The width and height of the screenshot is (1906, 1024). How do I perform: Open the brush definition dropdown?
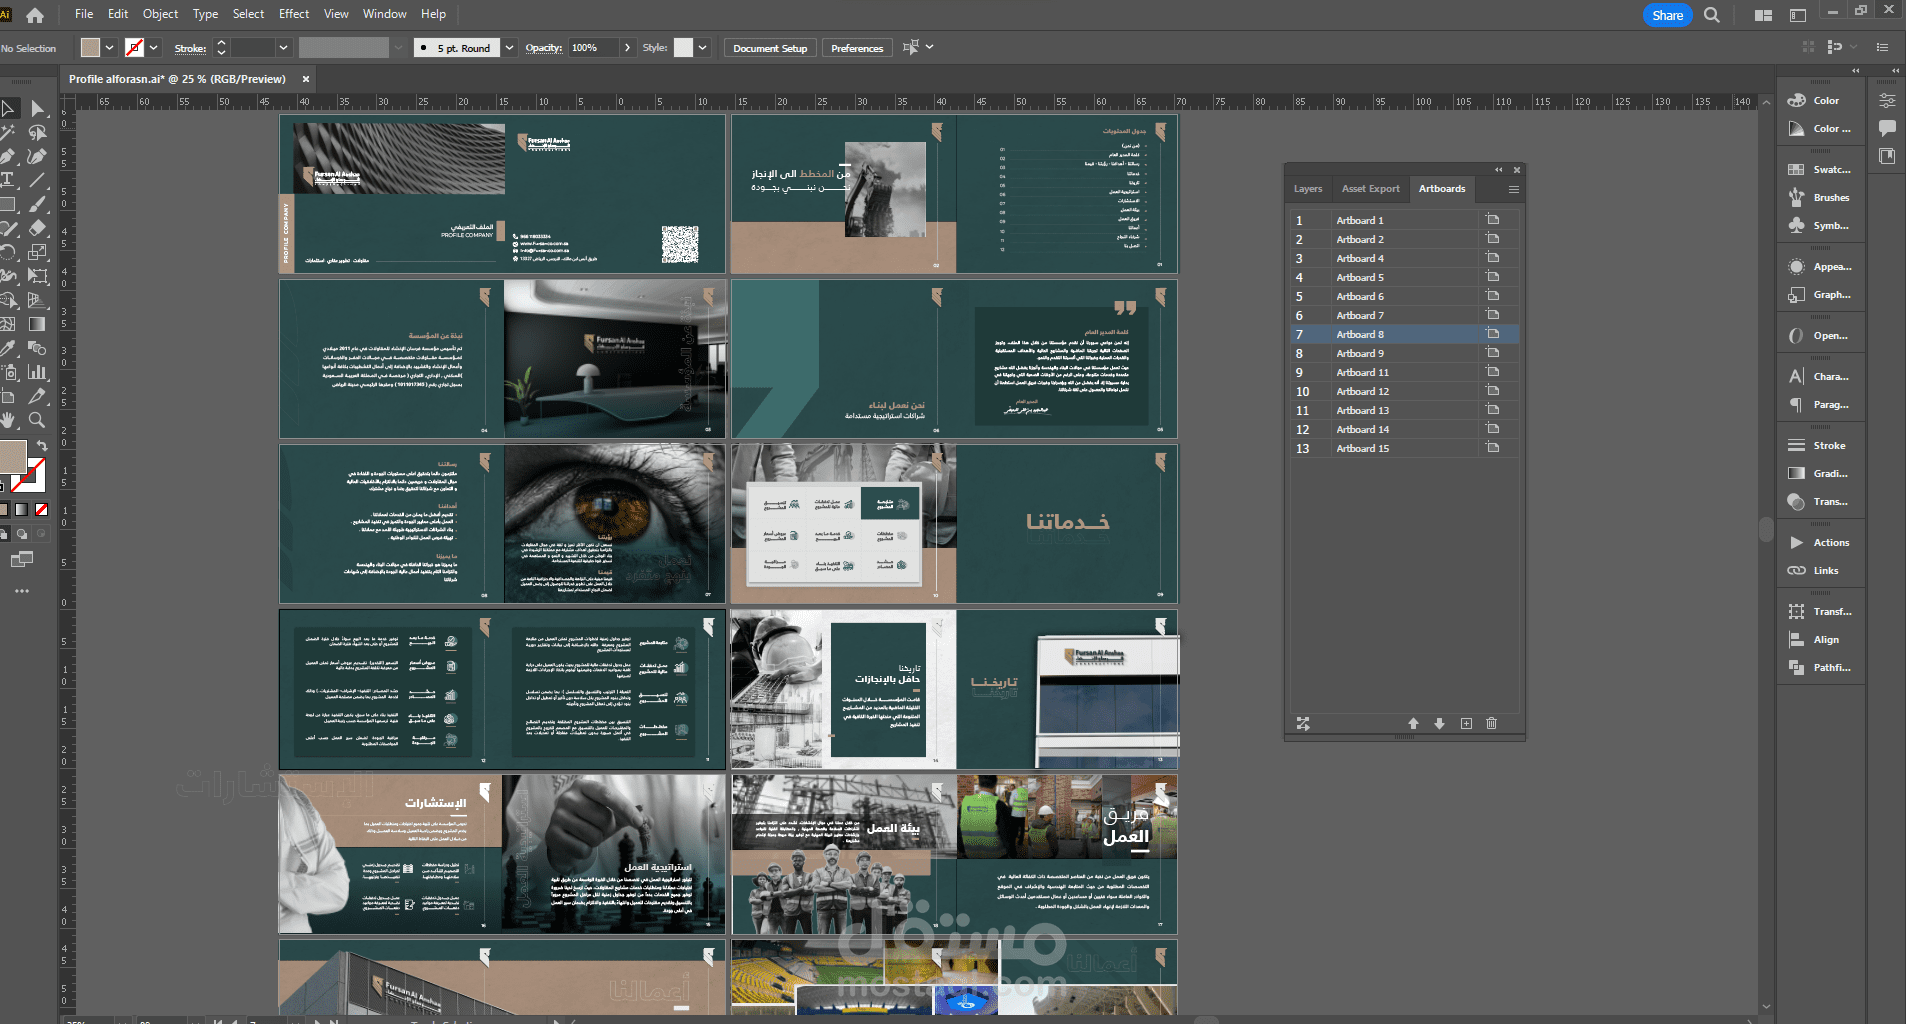[510, 48]
